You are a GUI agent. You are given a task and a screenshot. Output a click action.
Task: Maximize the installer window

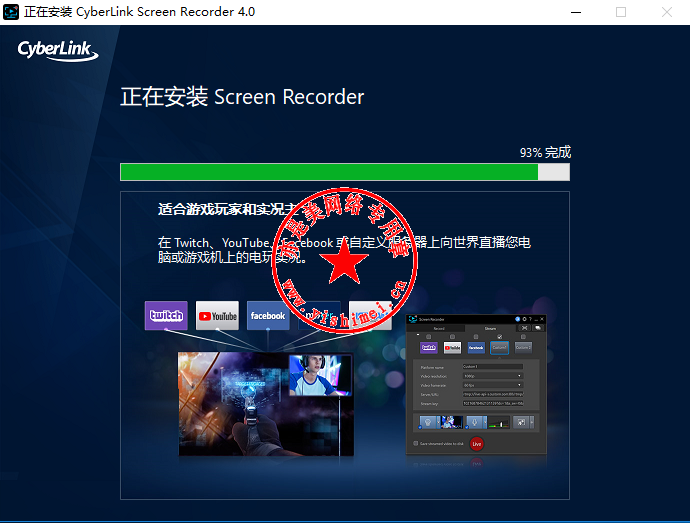click(x=621, y=12)
